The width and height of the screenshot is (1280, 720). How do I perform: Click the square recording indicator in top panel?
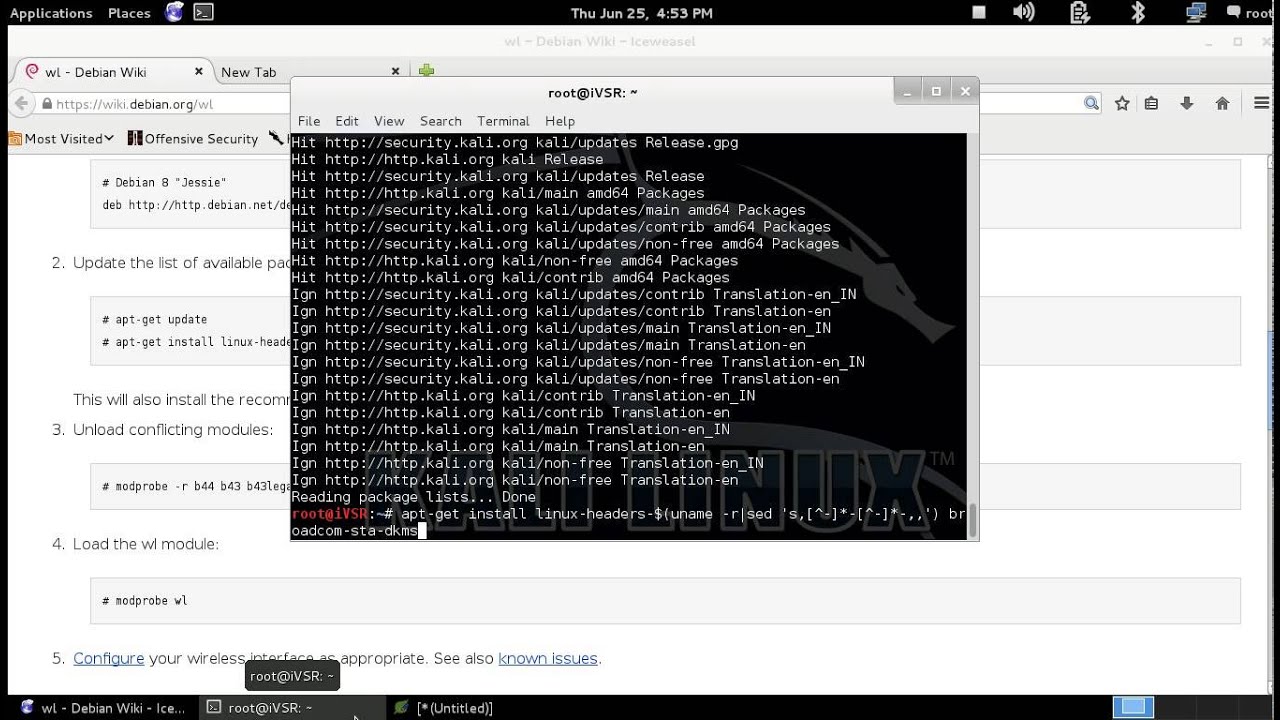click(979, 13)
